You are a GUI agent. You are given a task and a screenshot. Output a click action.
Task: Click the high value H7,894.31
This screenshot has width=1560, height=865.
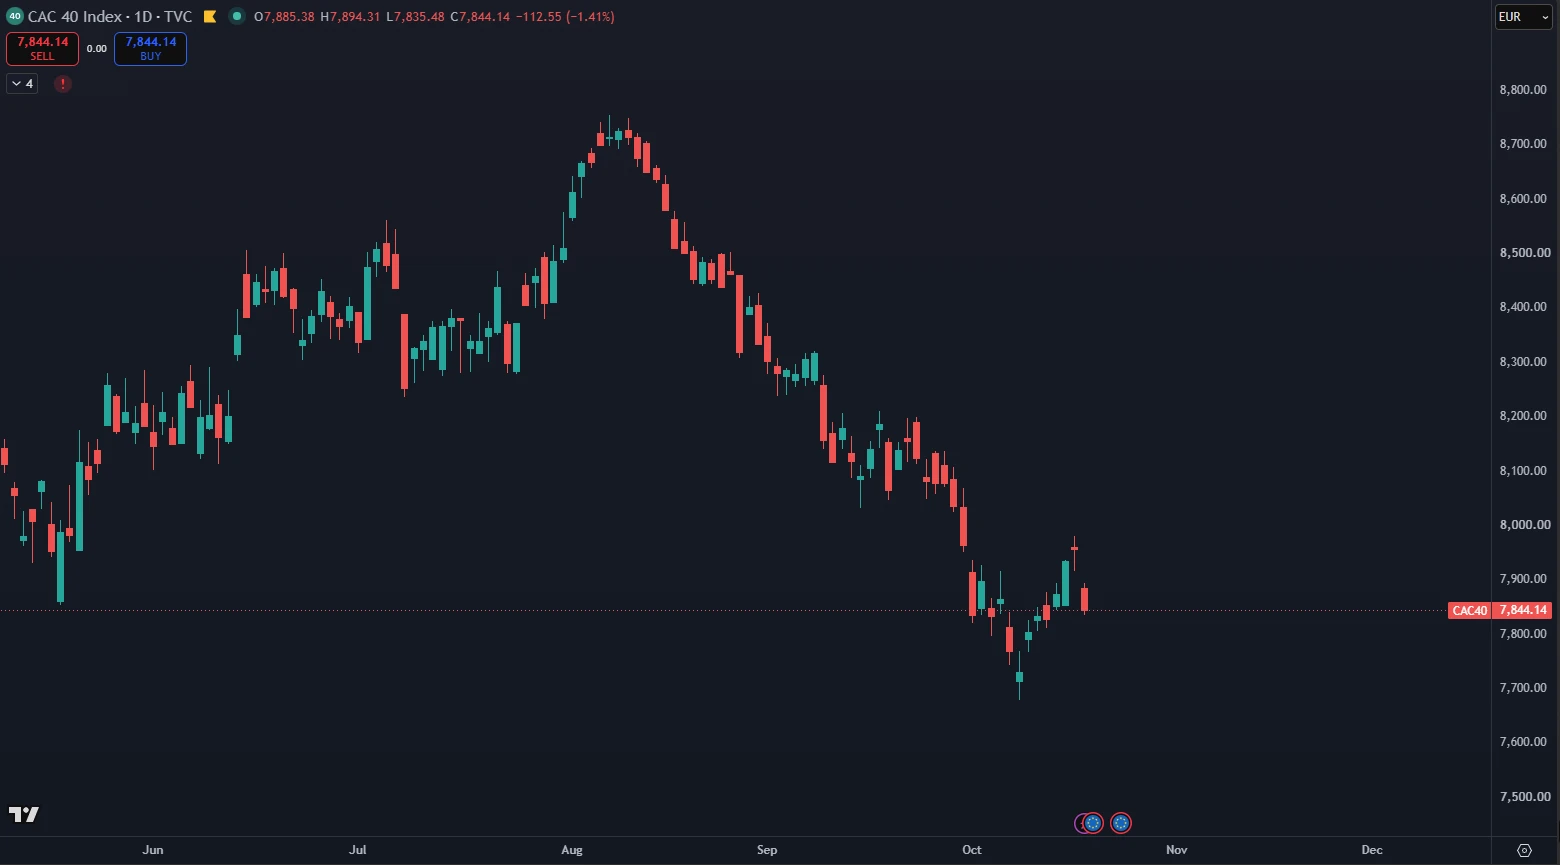point(350,17)
